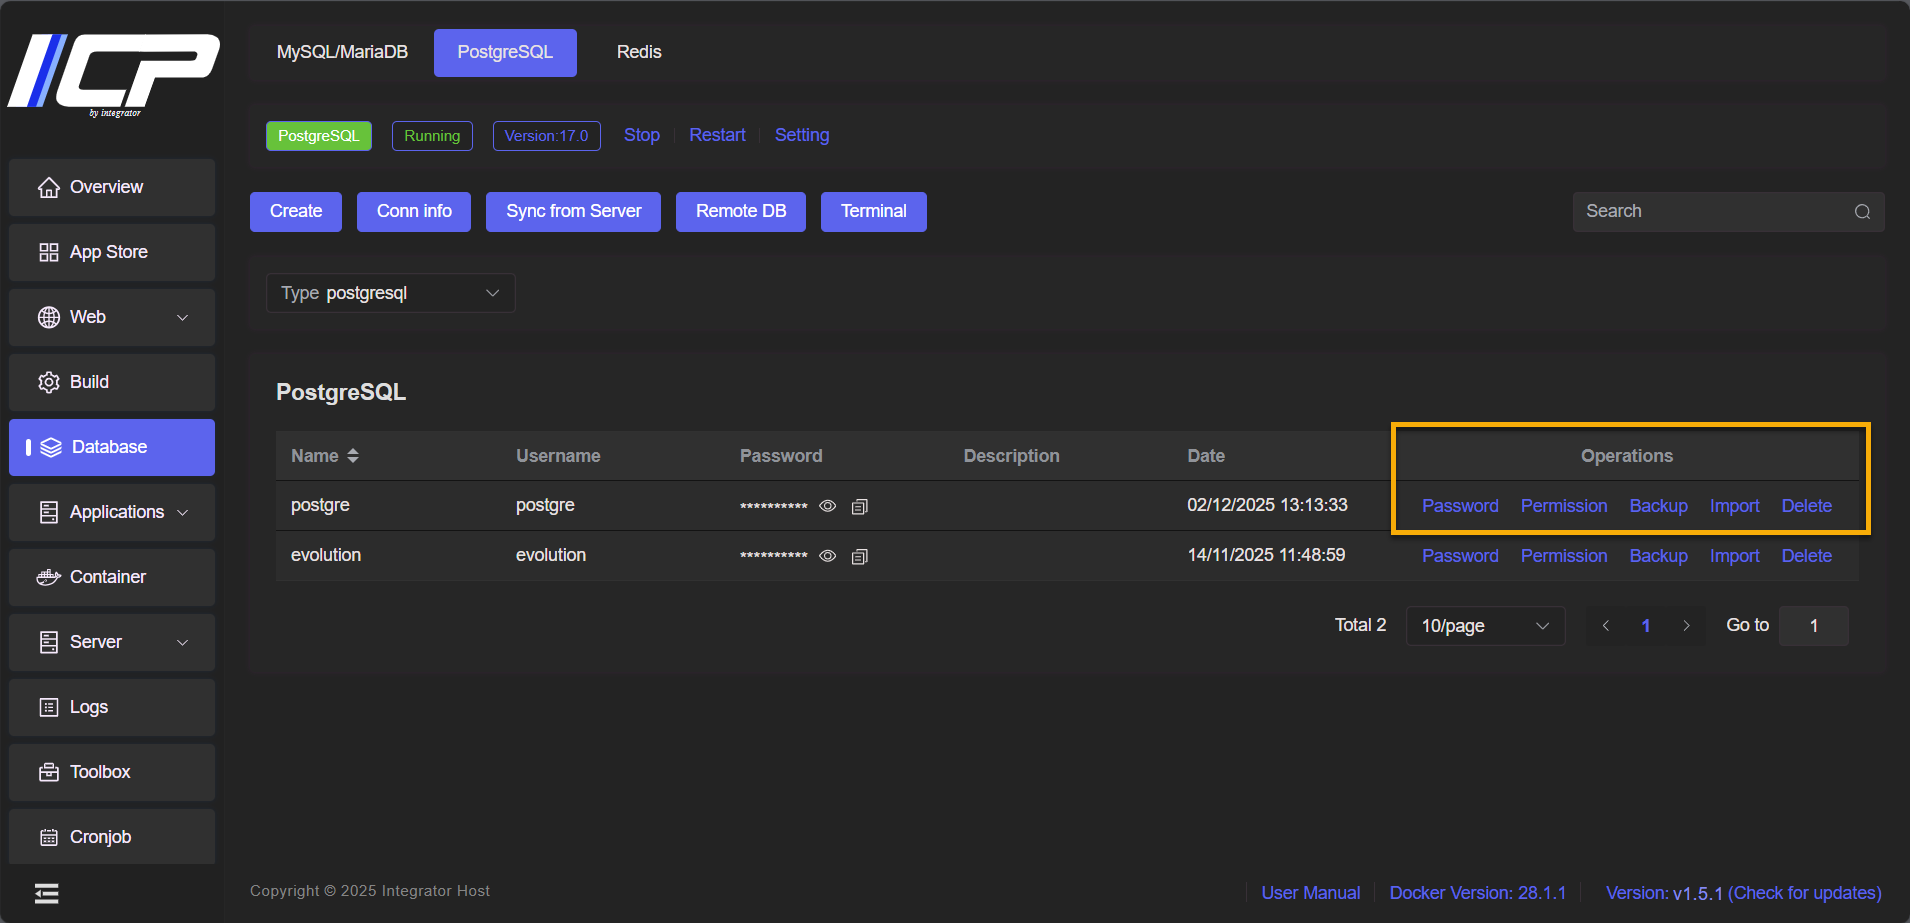1910x923 pixels.
Task: Click the Go to page input
Action: tap(1813, 626)
